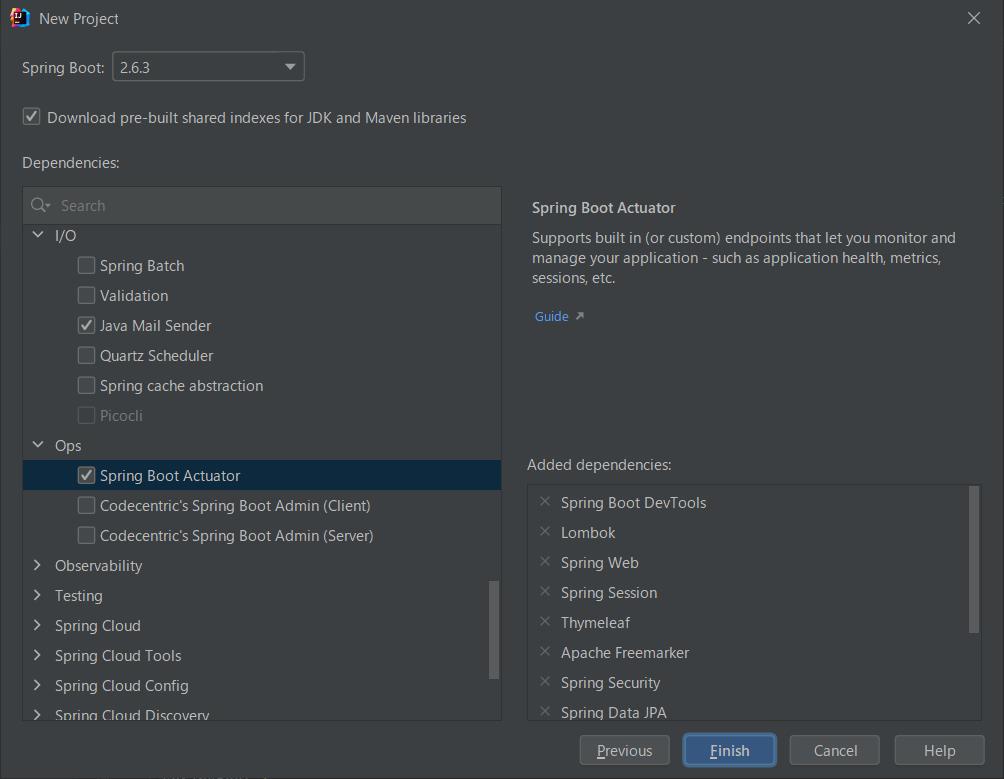1004x779 pixels.
Task: Uncheck Spring Boot Actuator dependency
Action: point(86,475)
